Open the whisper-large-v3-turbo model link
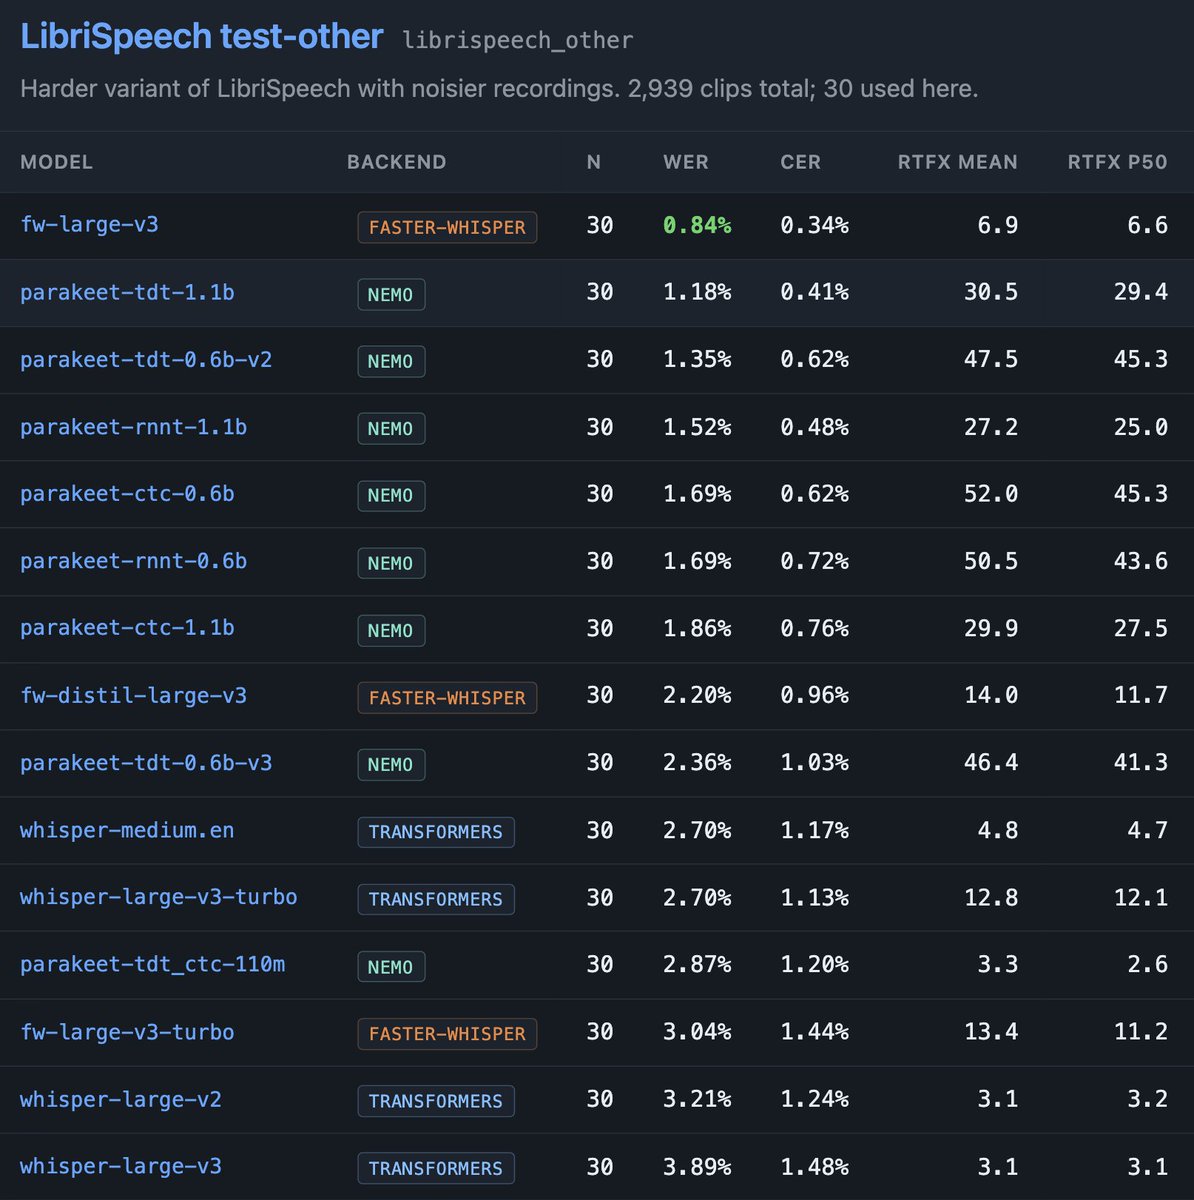This screenshot has height=1200, width=1194. tap(159, 897)
